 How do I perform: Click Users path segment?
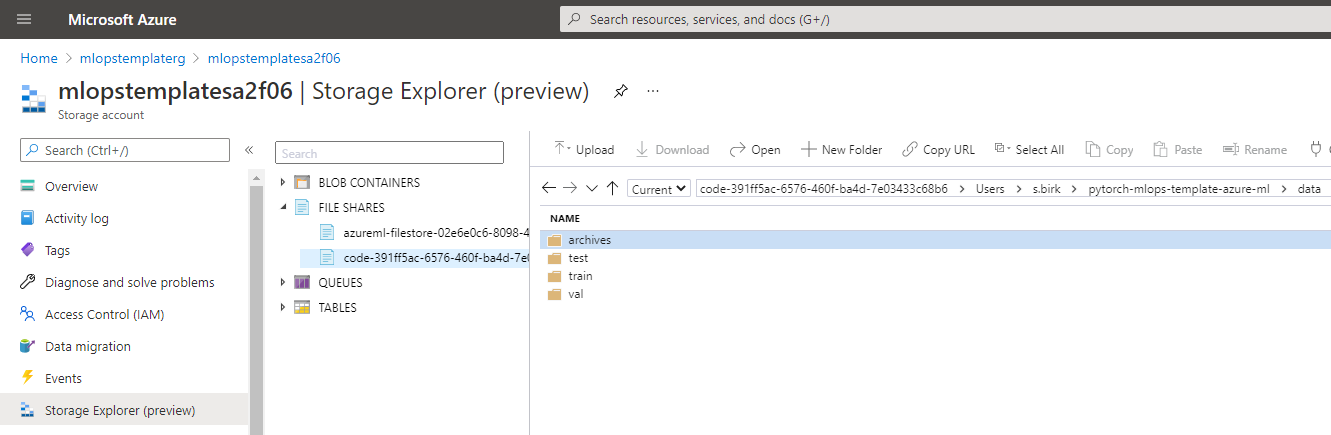tap(990, 189)
